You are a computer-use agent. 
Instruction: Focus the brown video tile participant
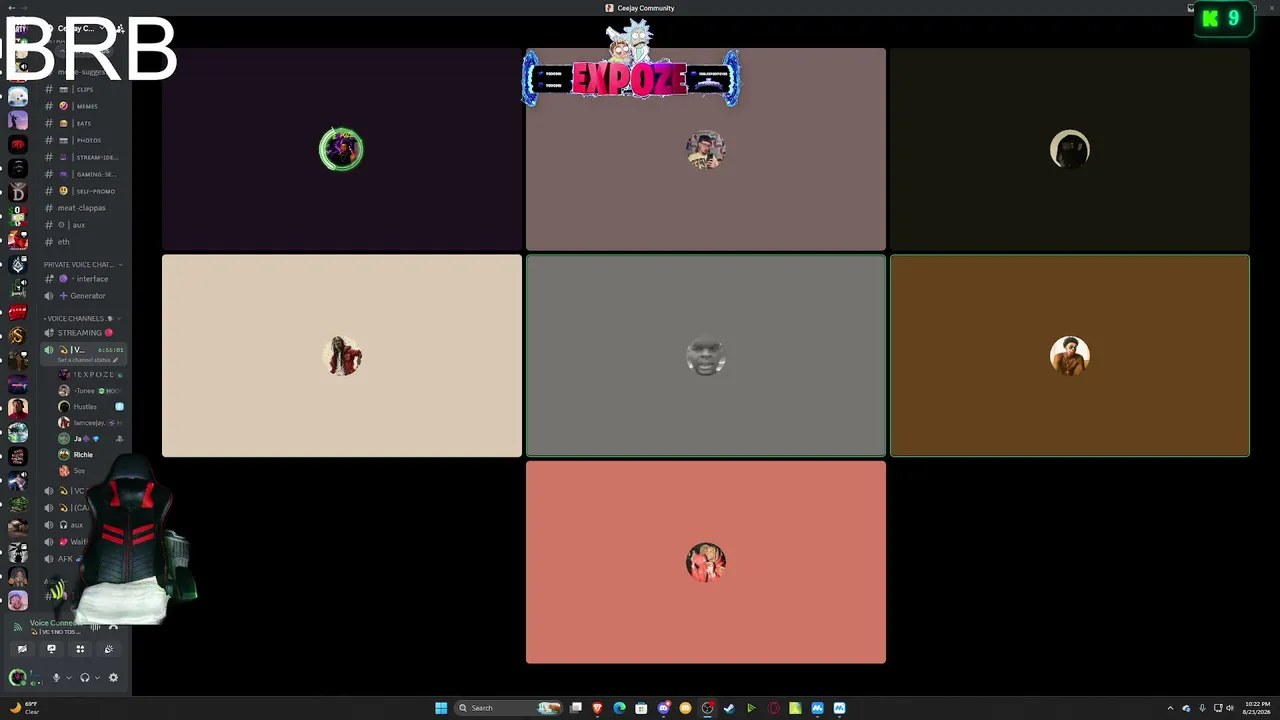(1070, 356)
